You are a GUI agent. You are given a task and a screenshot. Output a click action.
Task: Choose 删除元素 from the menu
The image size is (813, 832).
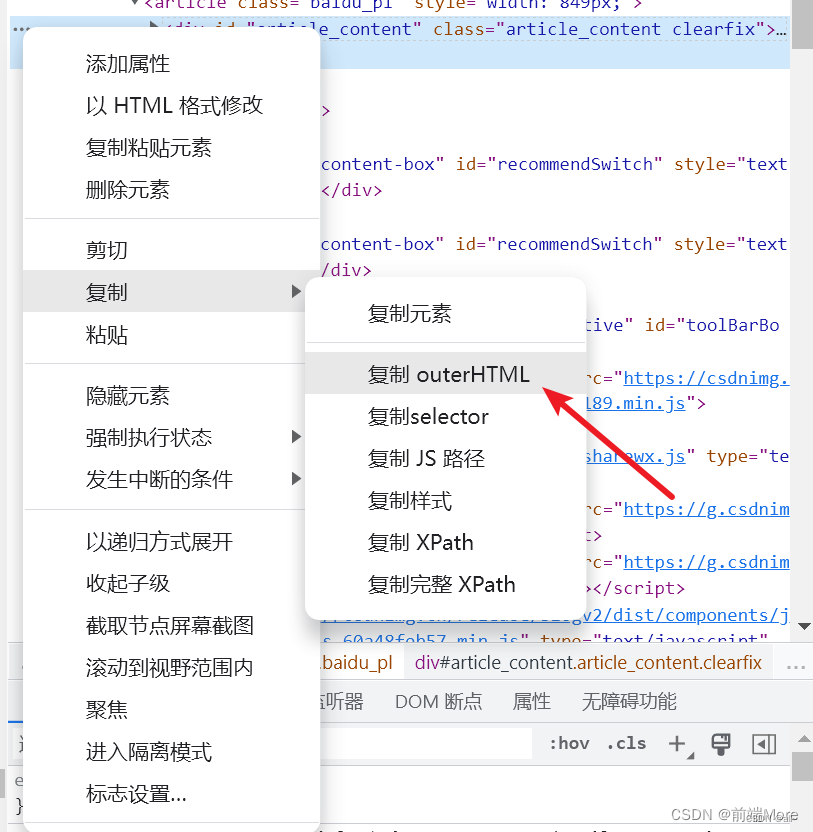point(171,189)
